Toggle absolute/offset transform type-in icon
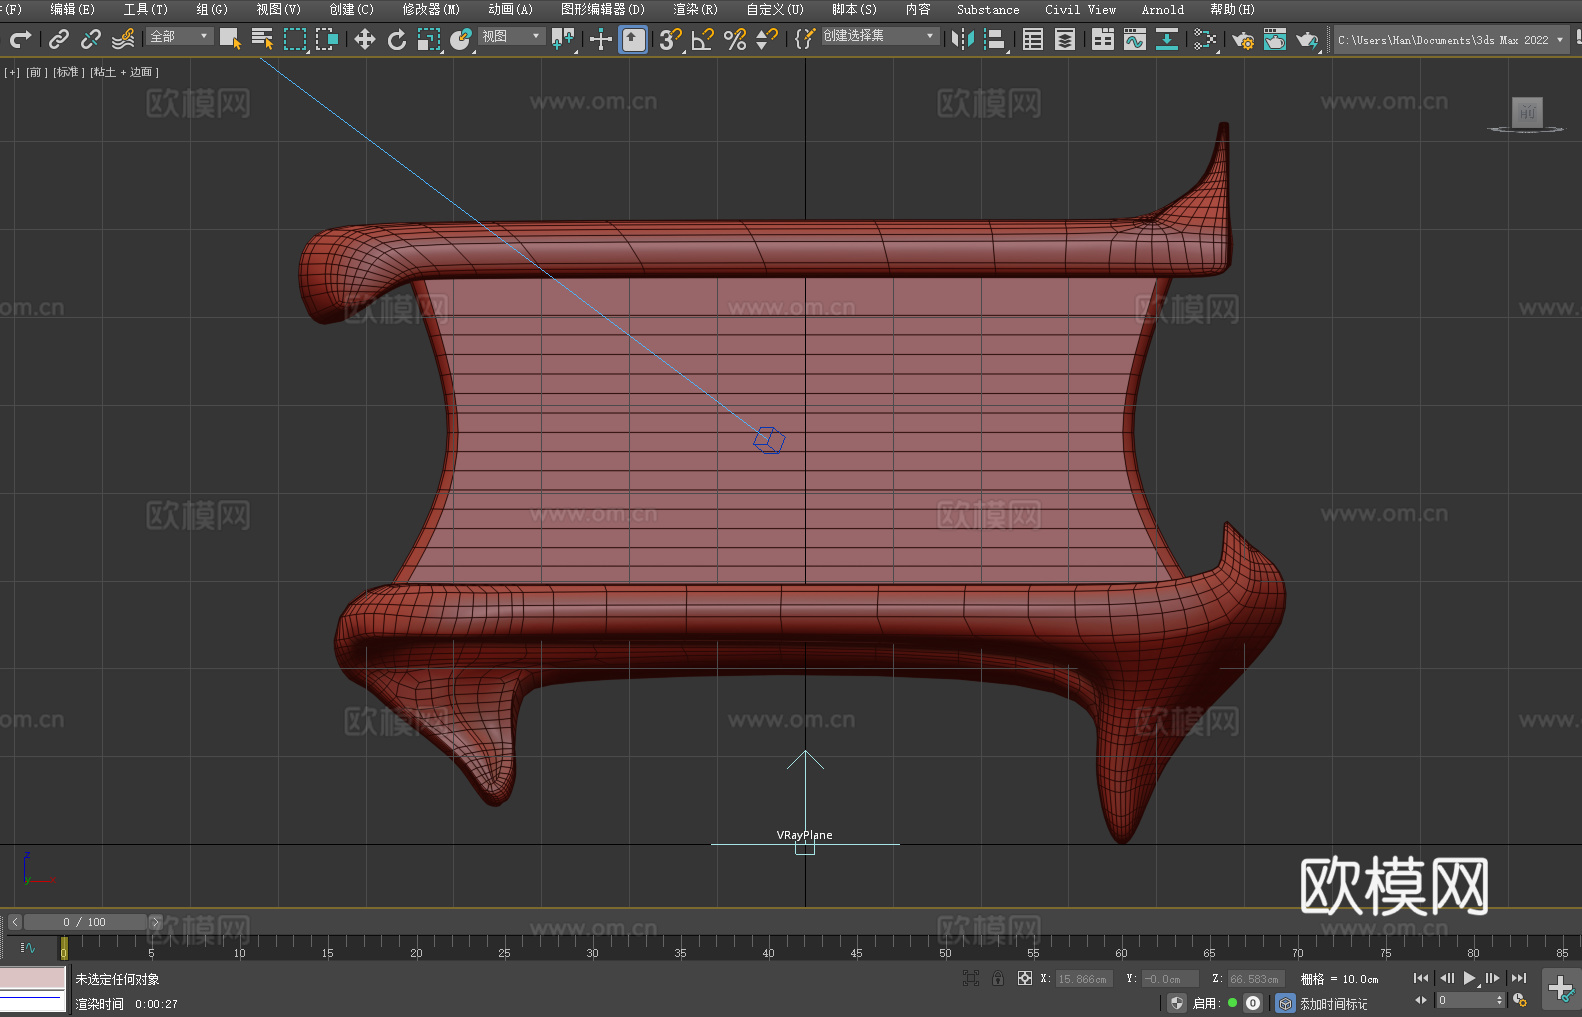This screenshot has width=1582, height=1017. tap(1025, 978)
